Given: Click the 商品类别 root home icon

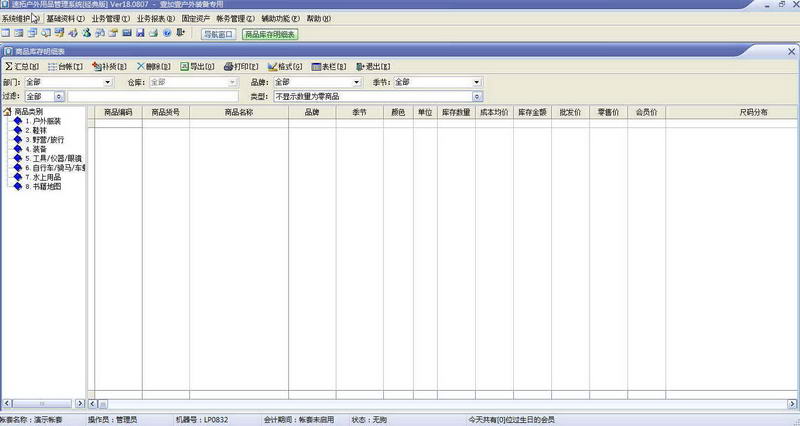Looking at the screenshot, I should point(7,111).
